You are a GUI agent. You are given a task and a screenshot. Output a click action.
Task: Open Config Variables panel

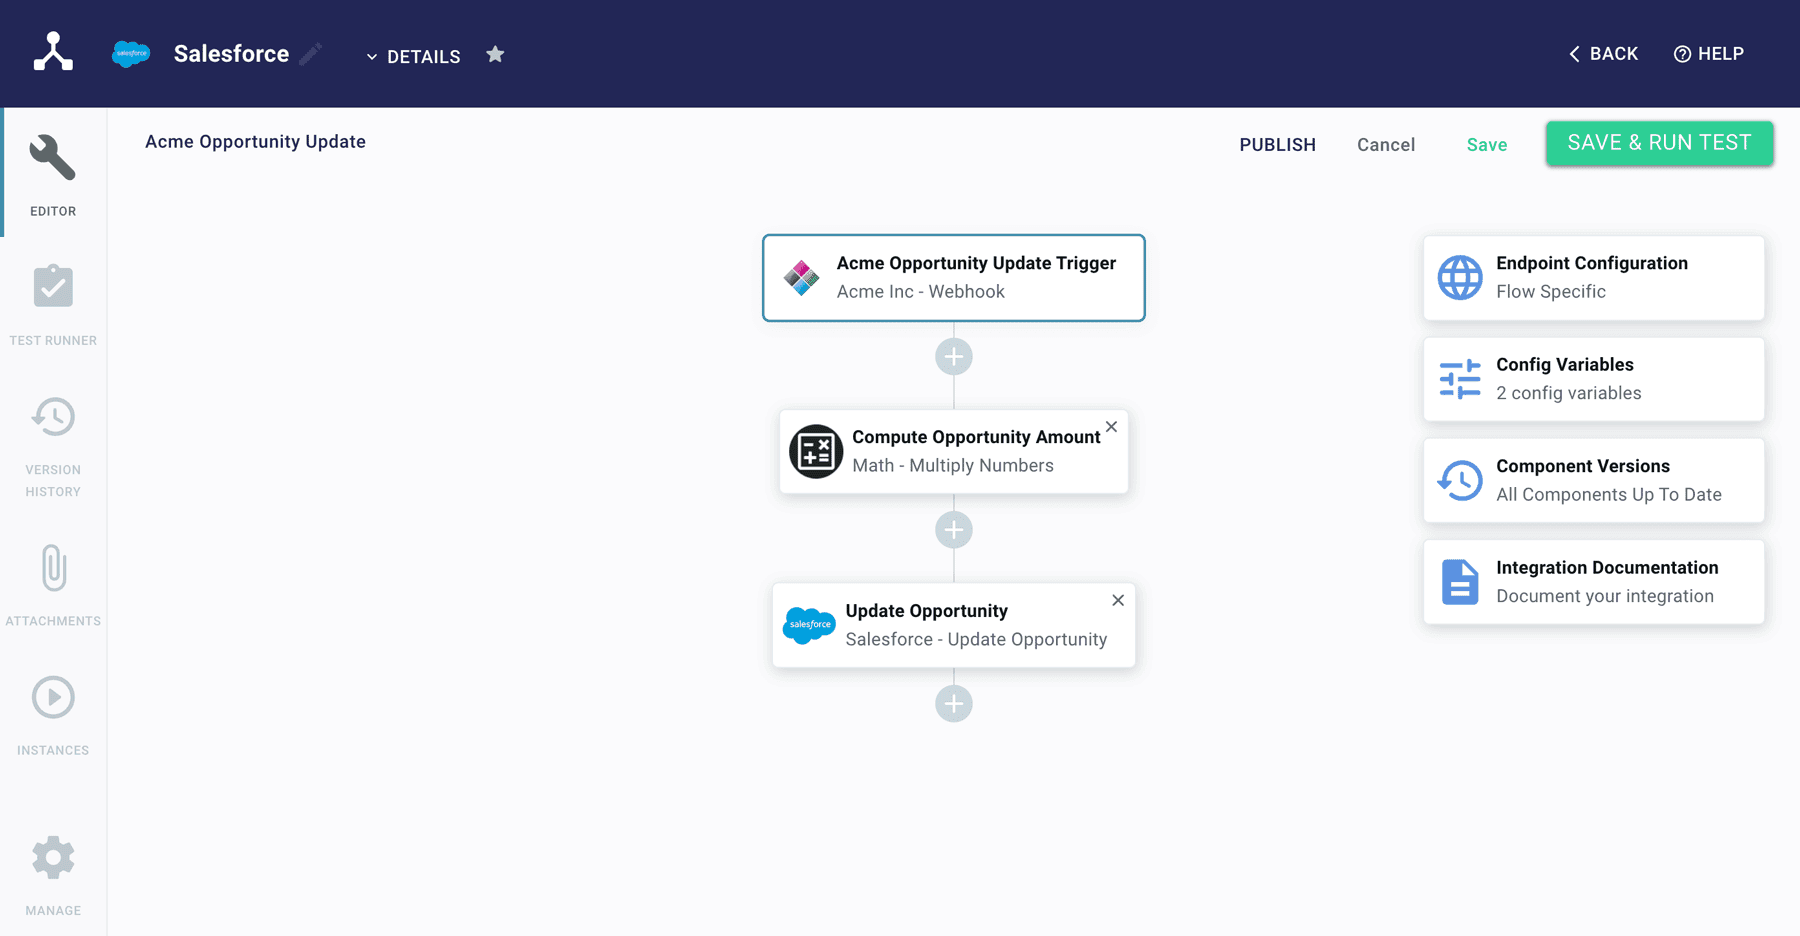coord(1594,379)
